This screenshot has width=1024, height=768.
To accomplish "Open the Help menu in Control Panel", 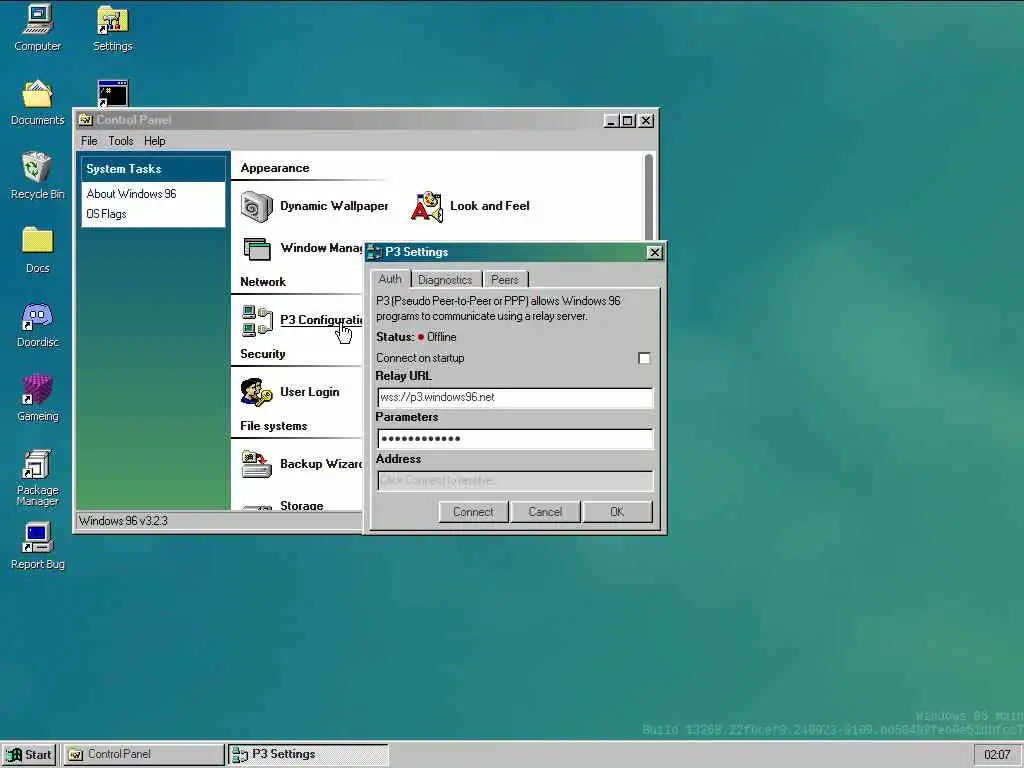I will (x=155, y=141).
